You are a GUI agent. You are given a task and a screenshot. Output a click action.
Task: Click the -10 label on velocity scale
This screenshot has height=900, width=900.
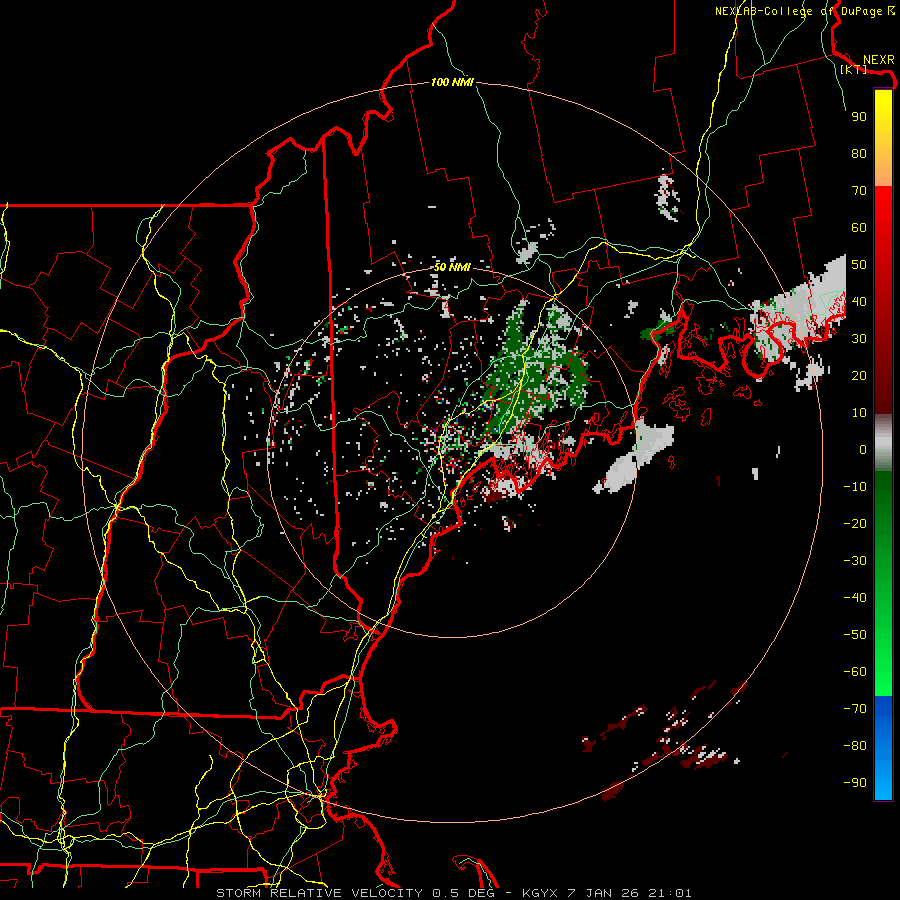855,487
